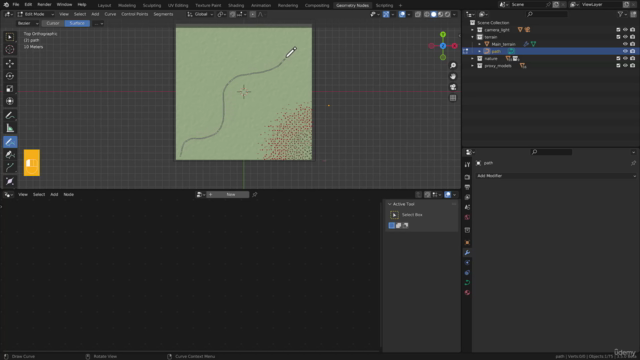The width and height of the screenshot is (640, 360).
Task: Switch orthographic/perspective grid icon
Action: [x=453, y=98]
